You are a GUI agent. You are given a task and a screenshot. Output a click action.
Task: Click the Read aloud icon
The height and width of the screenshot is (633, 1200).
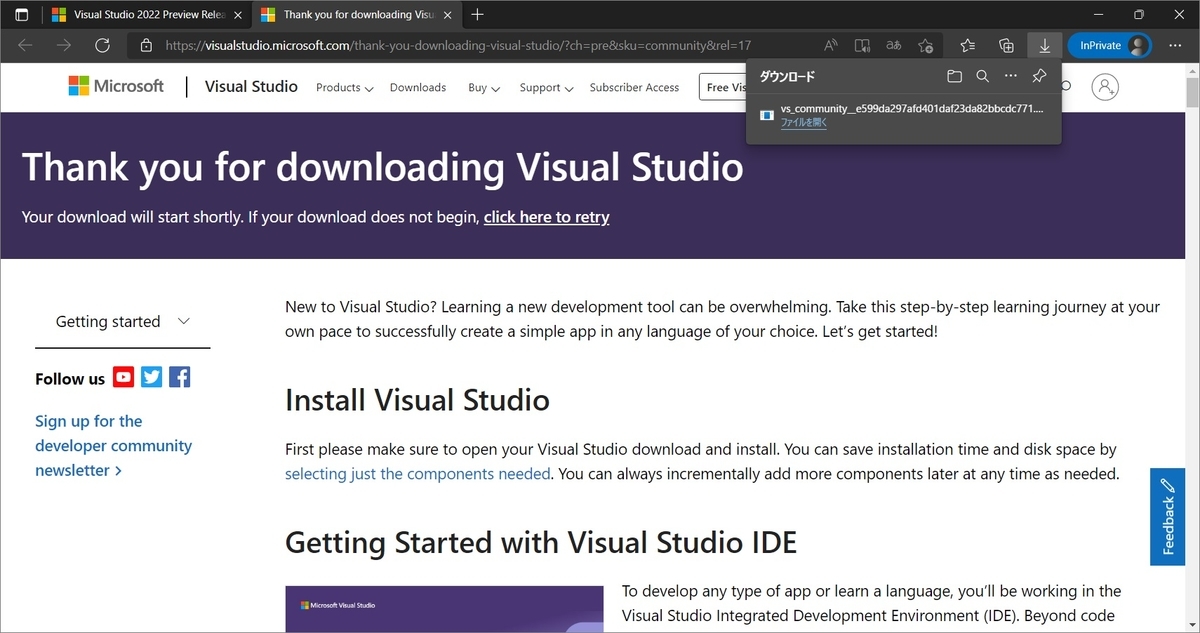pos(831,46)
